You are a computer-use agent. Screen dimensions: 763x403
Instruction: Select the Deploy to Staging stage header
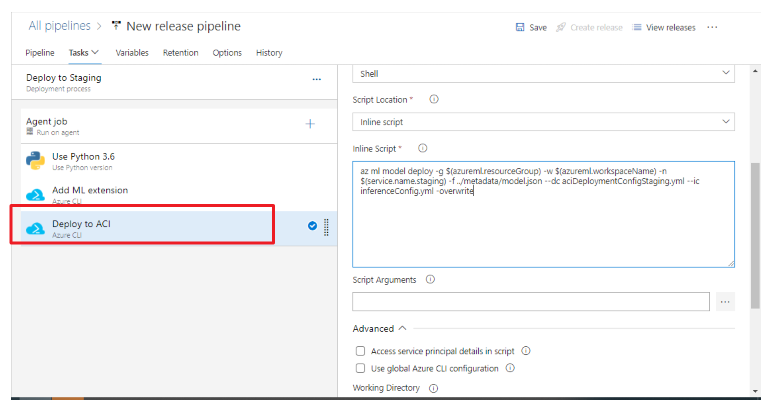[174, 82]
